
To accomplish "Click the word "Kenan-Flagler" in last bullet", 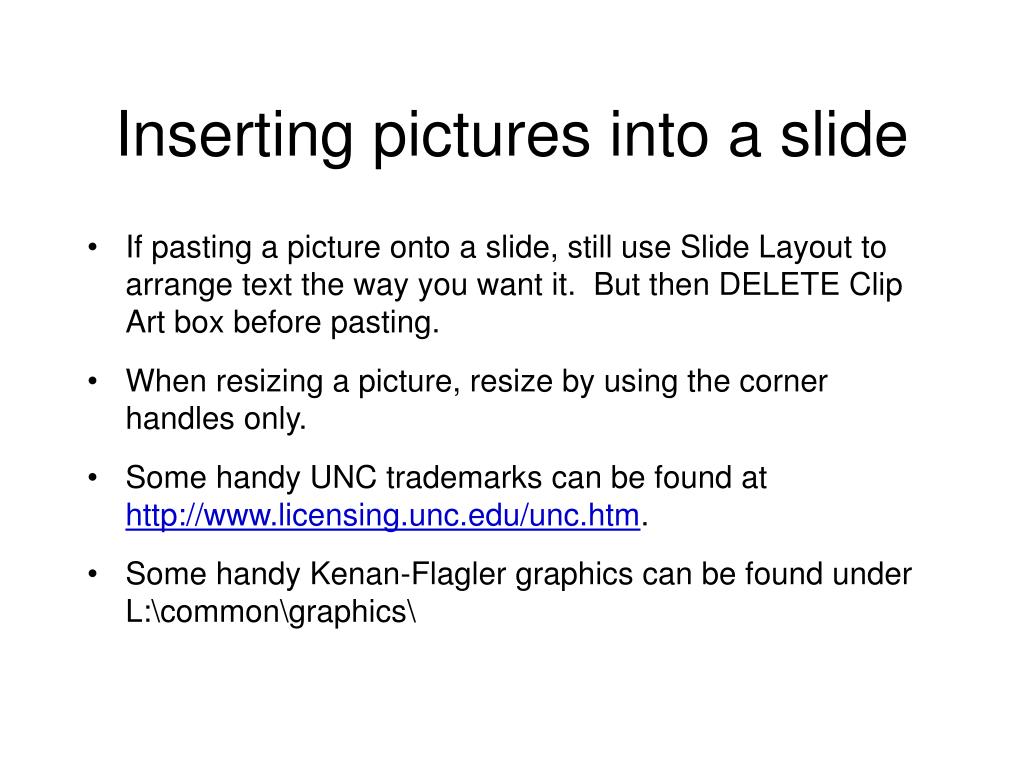I will click(408, 574).
